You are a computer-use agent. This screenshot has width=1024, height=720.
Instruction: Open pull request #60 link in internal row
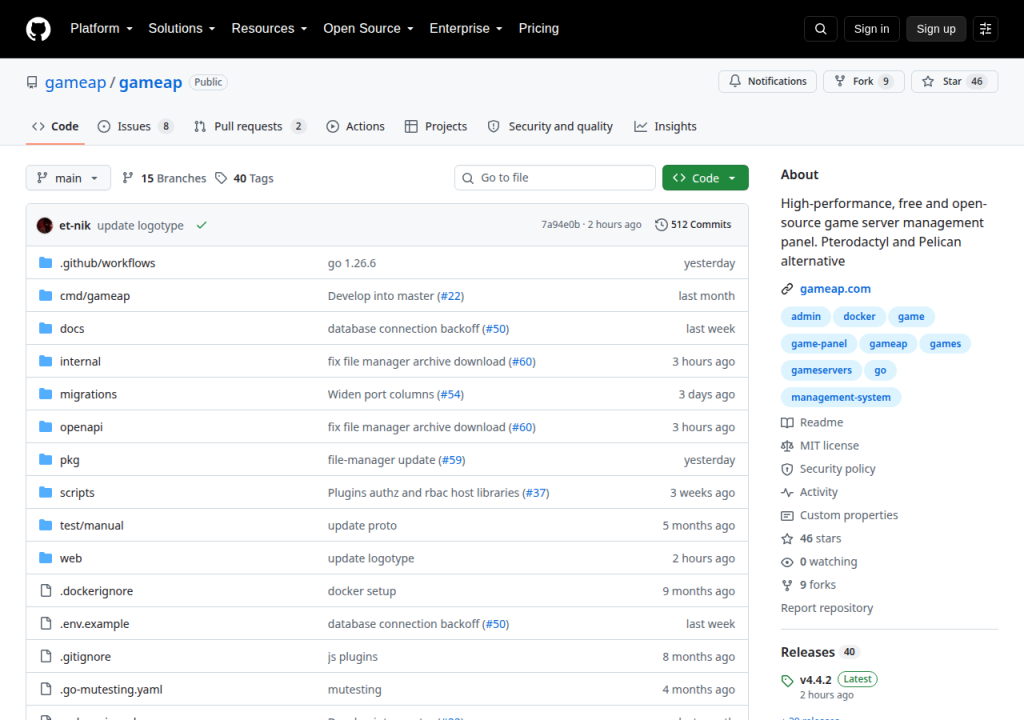[522, 361]
